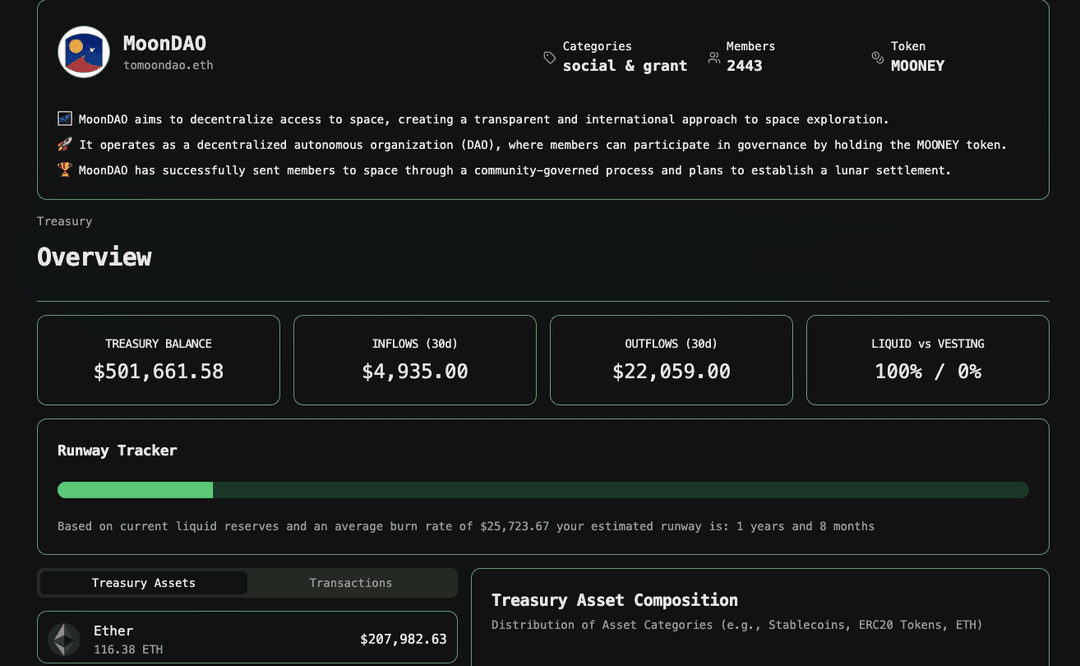Click the rocket emoji in the description
This screenshot has height=666, width=1080.
coord(65,145)
